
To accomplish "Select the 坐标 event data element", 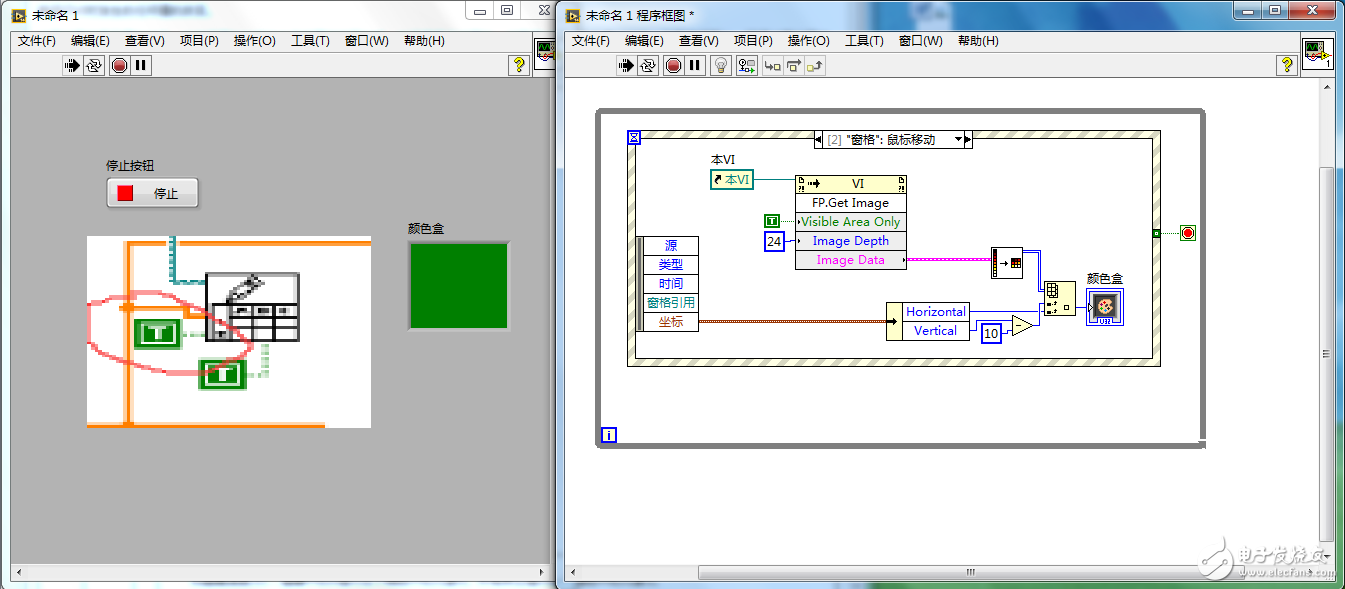I will click(670, 322).
